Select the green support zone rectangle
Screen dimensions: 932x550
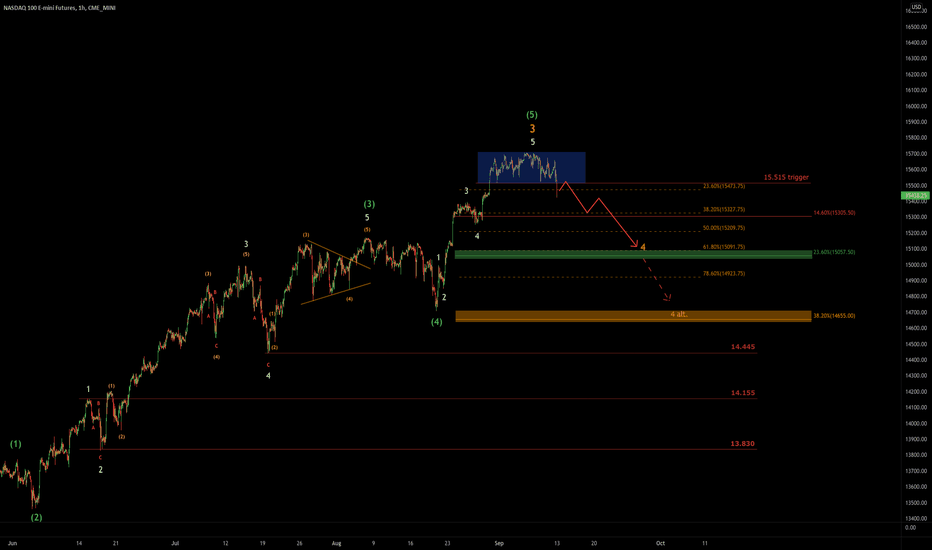pos(633,254)
